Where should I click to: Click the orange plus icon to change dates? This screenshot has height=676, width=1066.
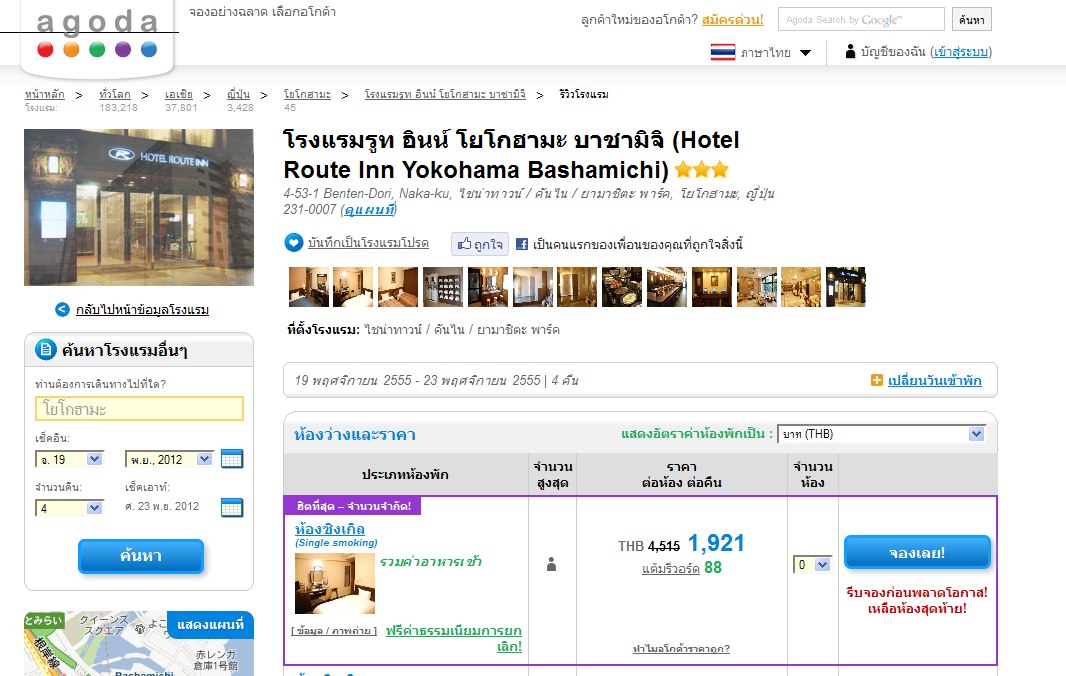[x=877, y=380]
